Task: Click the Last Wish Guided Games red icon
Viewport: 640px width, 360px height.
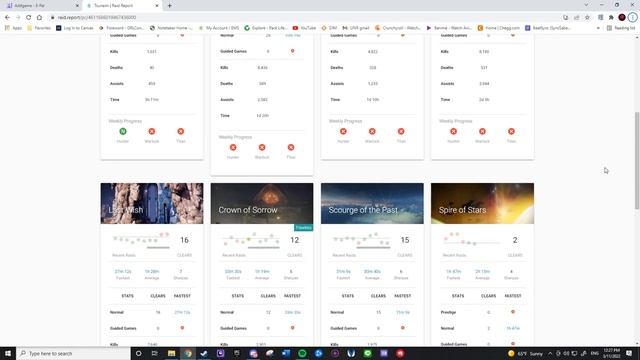Action: click(182, 328)
